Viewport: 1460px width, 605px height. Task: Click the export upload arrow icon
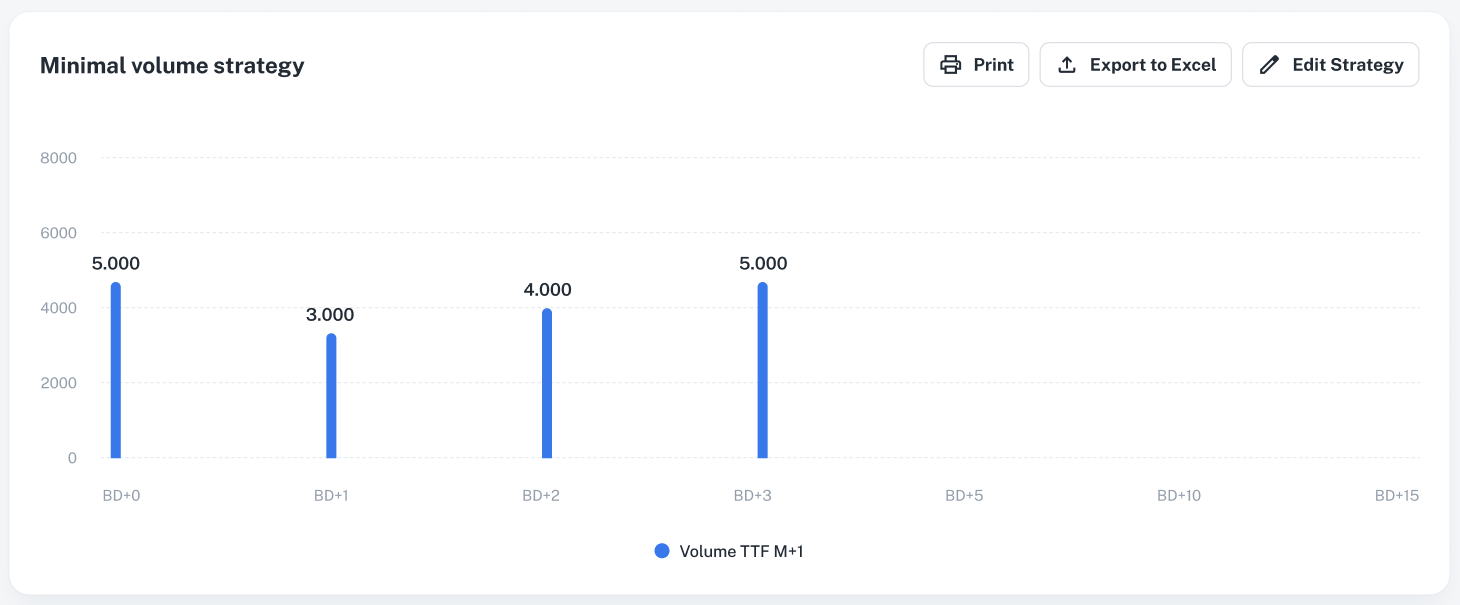(1067, 65)
